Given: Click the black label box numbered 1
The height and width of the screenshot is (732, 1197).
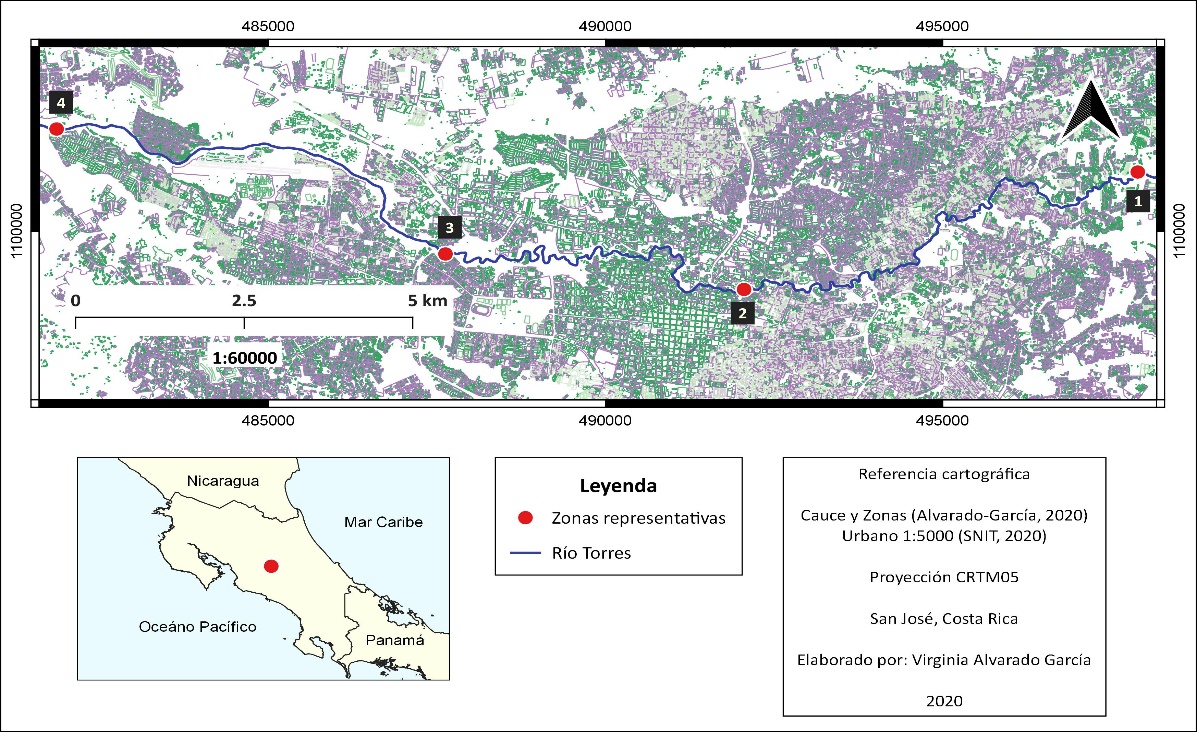Looking at the screenshot, I should pos(1137,200).
